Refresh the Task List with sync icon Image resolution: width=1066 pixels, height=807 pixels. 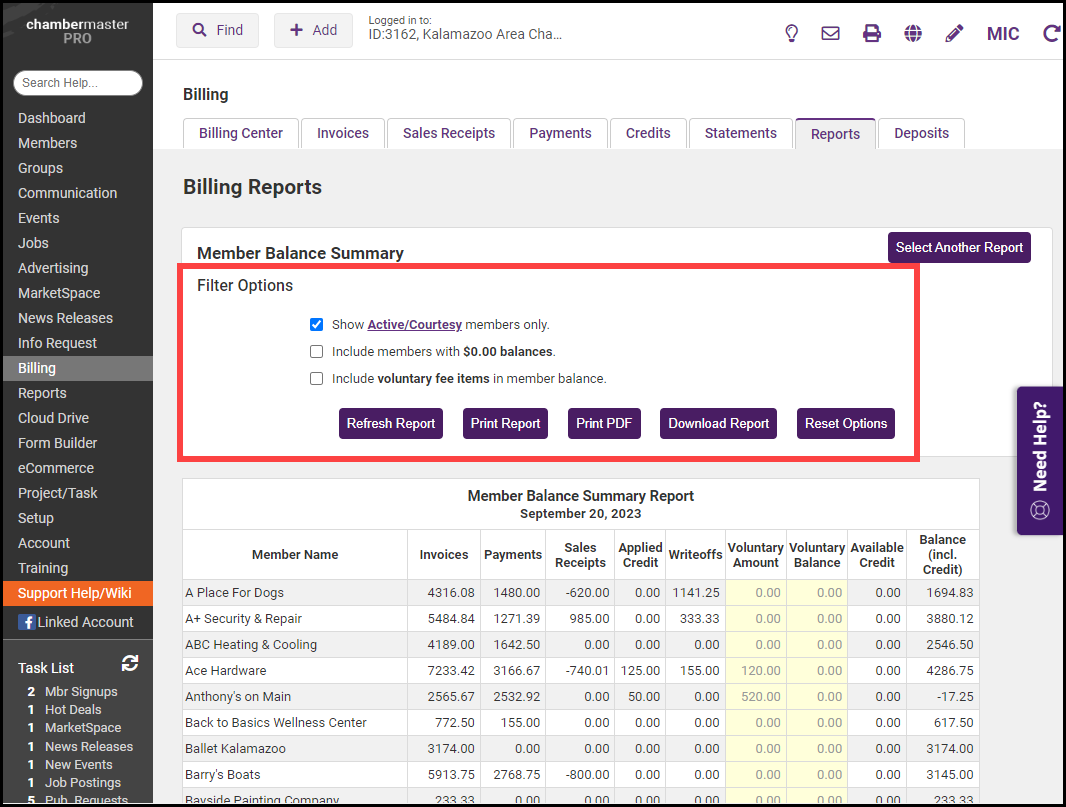tap(130, 664)
